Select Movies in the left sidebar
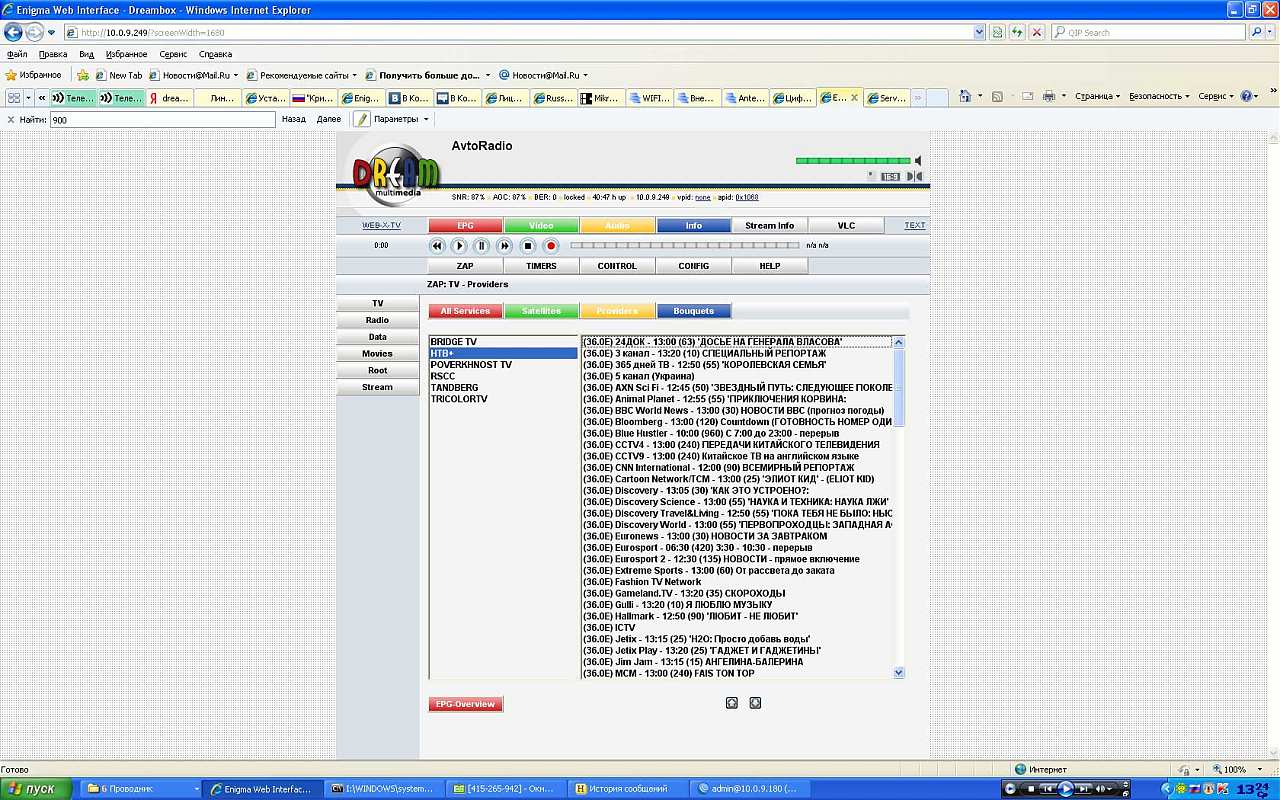The height and width of the screenshot is (800, 1280). tap(378, 353)
